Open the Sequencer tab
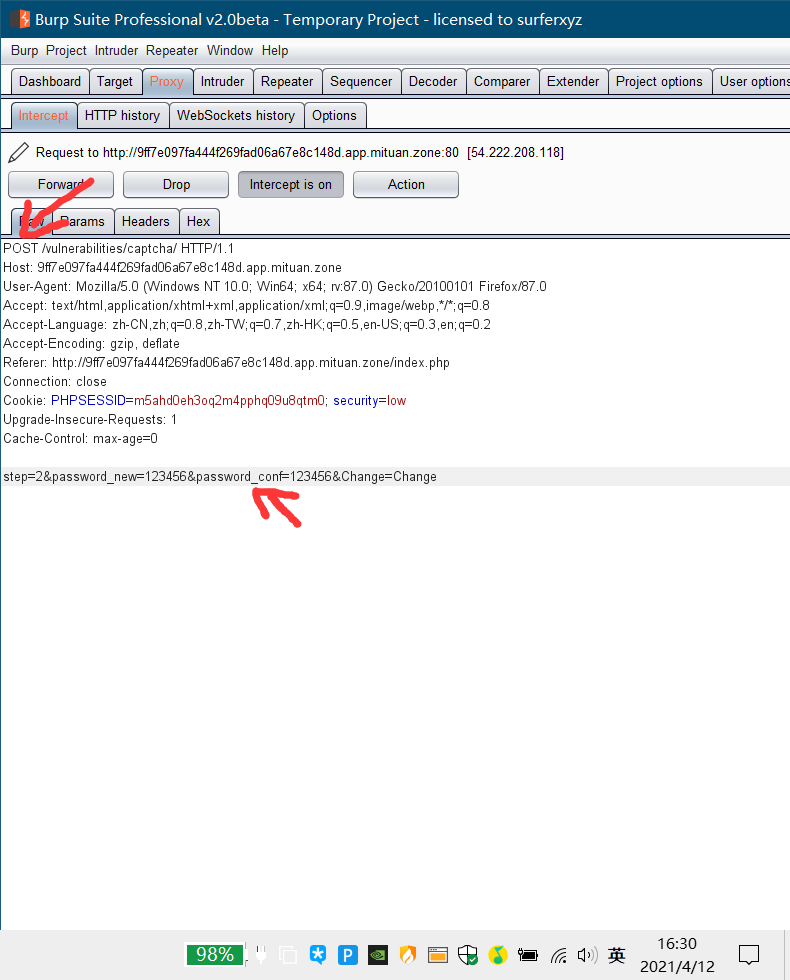790x980 pixels. pos(361,81)
